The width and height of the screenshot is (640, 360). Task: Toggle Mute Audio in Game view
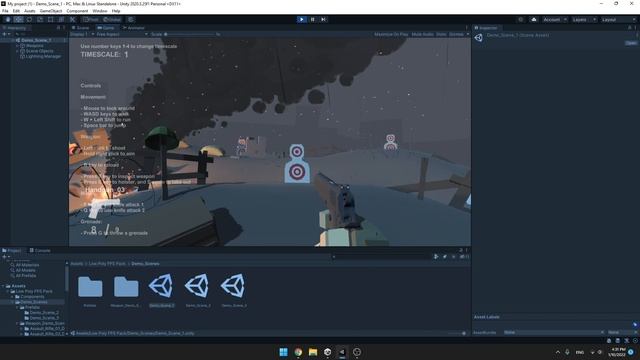pyautogui.click(x=422, y=34)
